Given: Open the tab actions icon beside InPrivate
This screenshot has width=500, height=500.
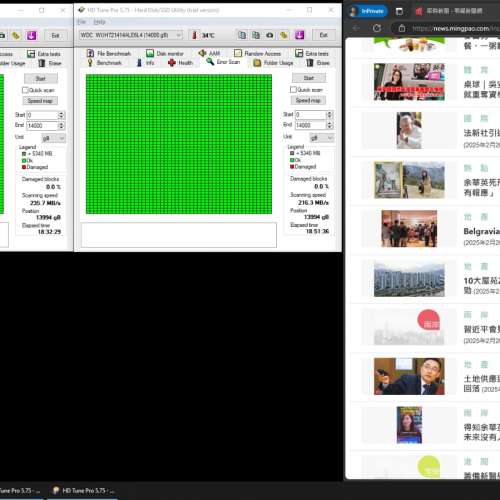Looking at the screenshot, I should [x=399, y=12].
